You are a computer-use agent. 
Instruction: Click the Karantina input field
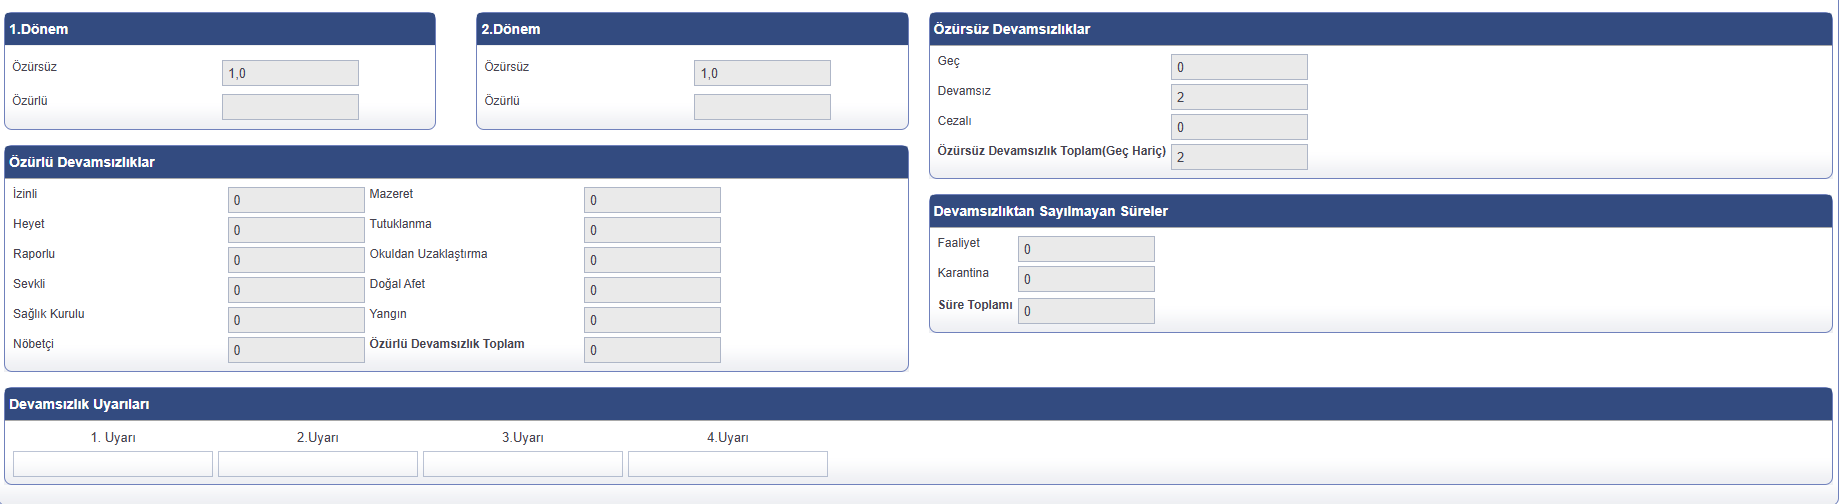click(1086, 279)
